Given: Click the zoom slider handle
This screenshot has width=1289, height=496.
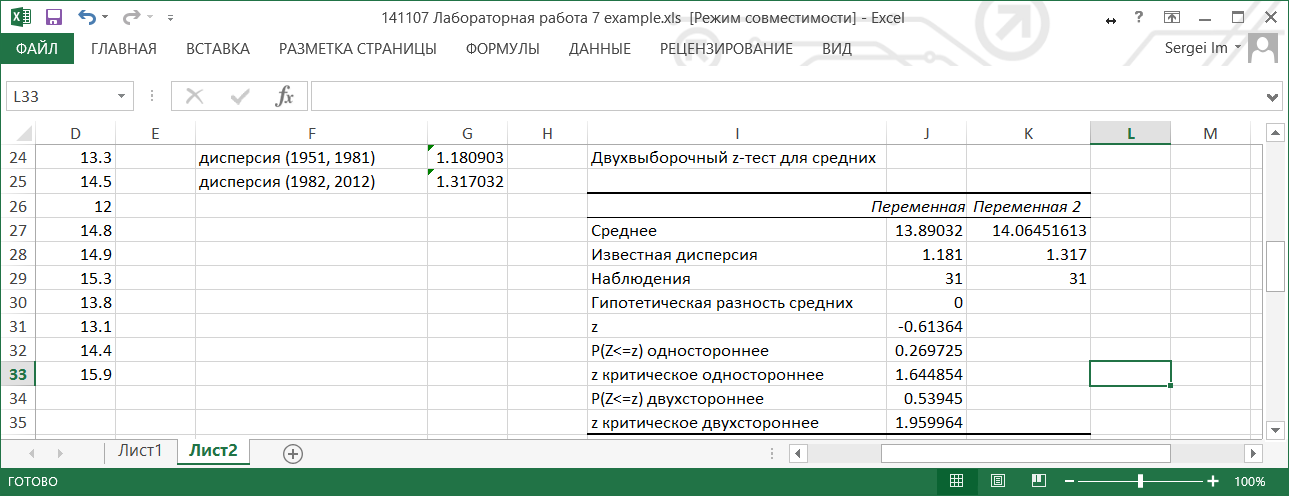Looking at the screenshot, I should (1141, 482).
